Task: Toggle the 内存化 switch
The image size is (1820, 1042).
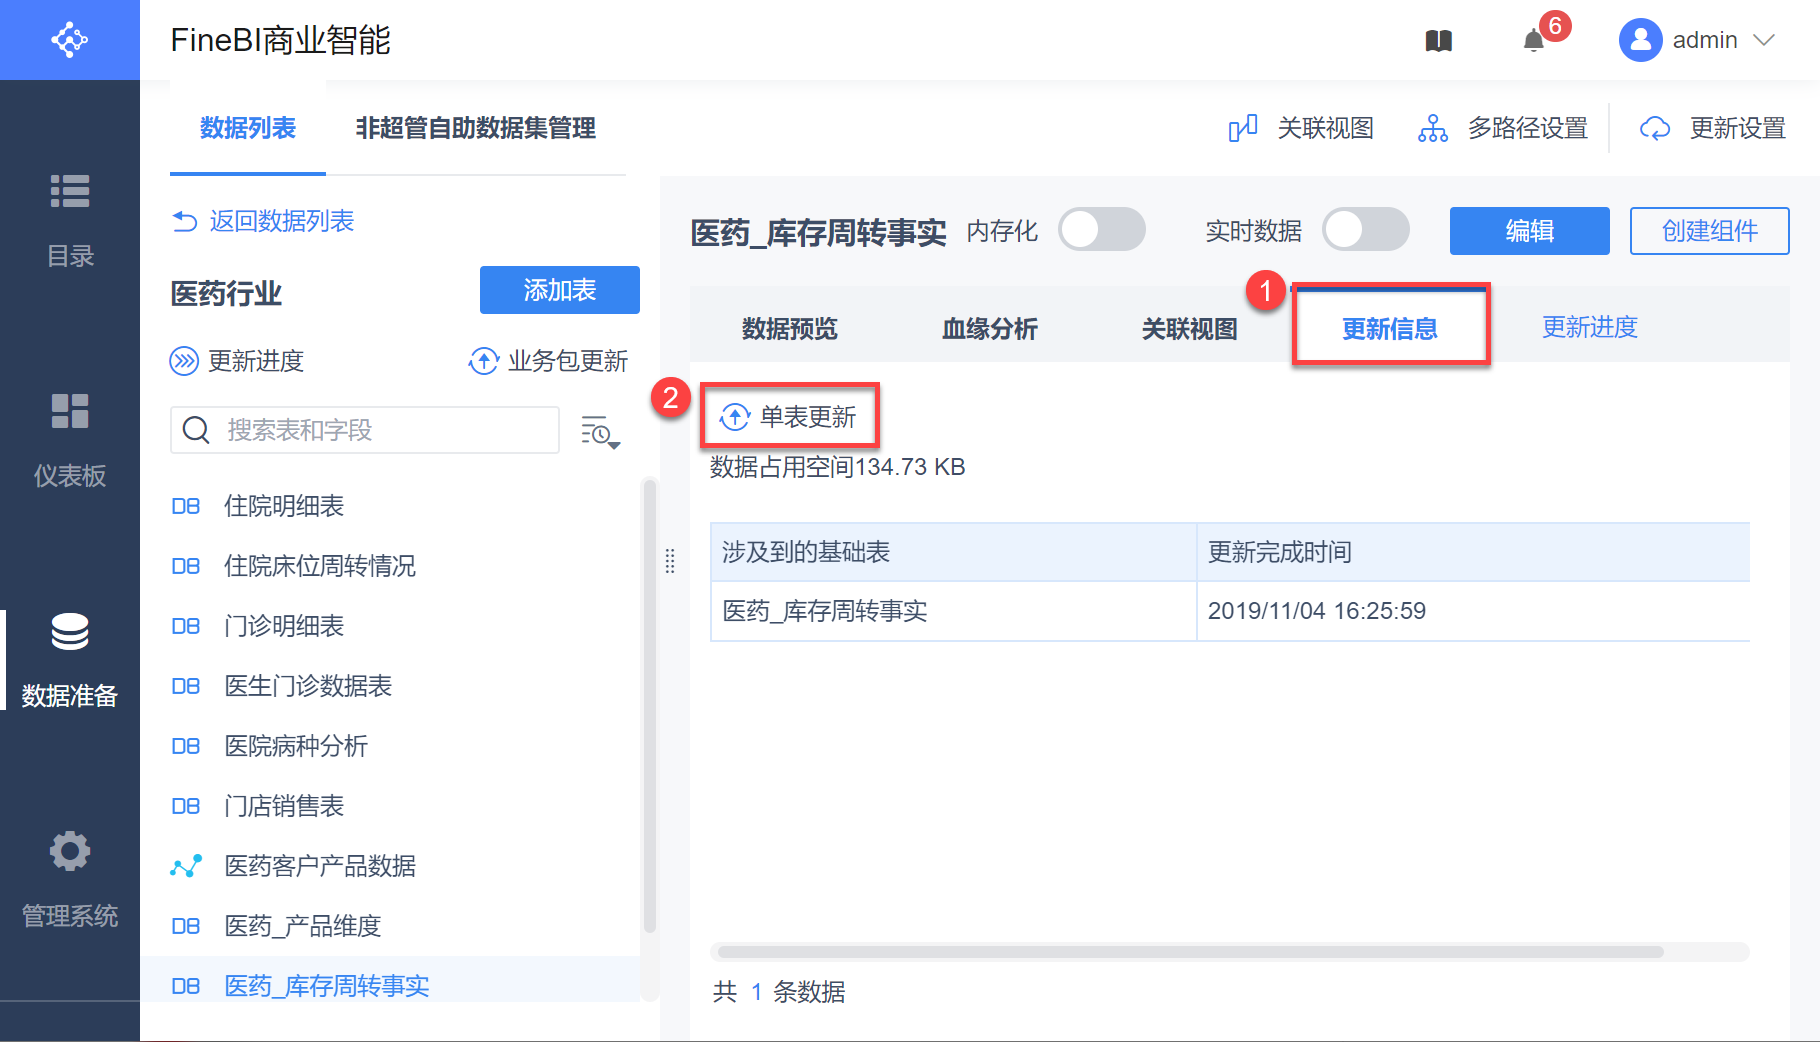Action: click(1102, 230)
